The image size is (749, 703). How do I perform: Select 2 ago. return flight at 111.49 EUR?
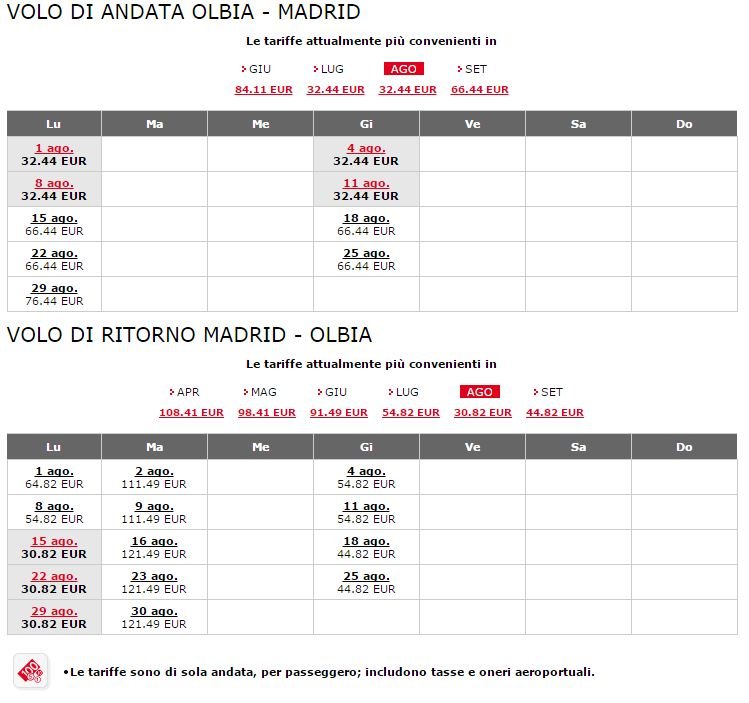coord(154,471)
